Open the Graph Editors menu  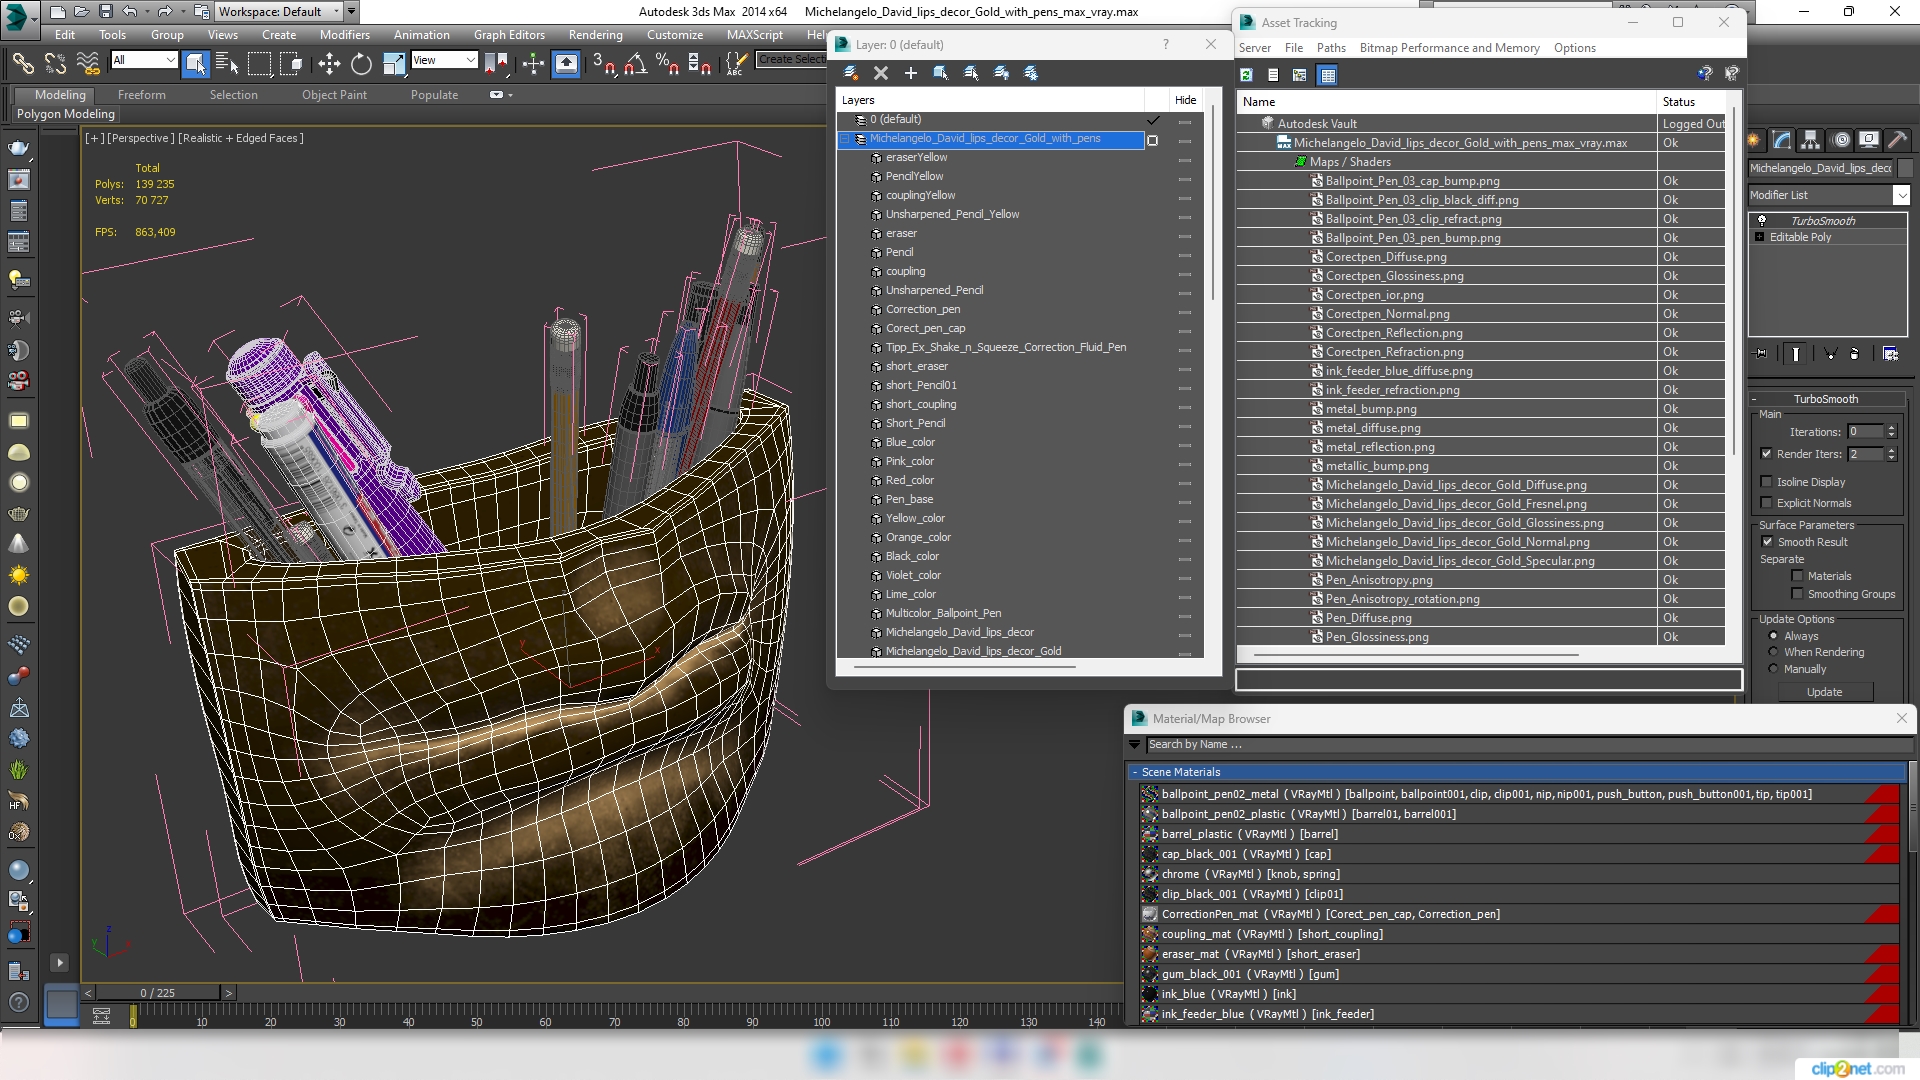509,34
